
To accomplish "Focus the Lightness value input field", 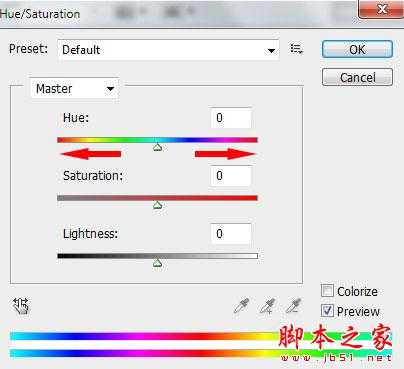I will point(231,234).
